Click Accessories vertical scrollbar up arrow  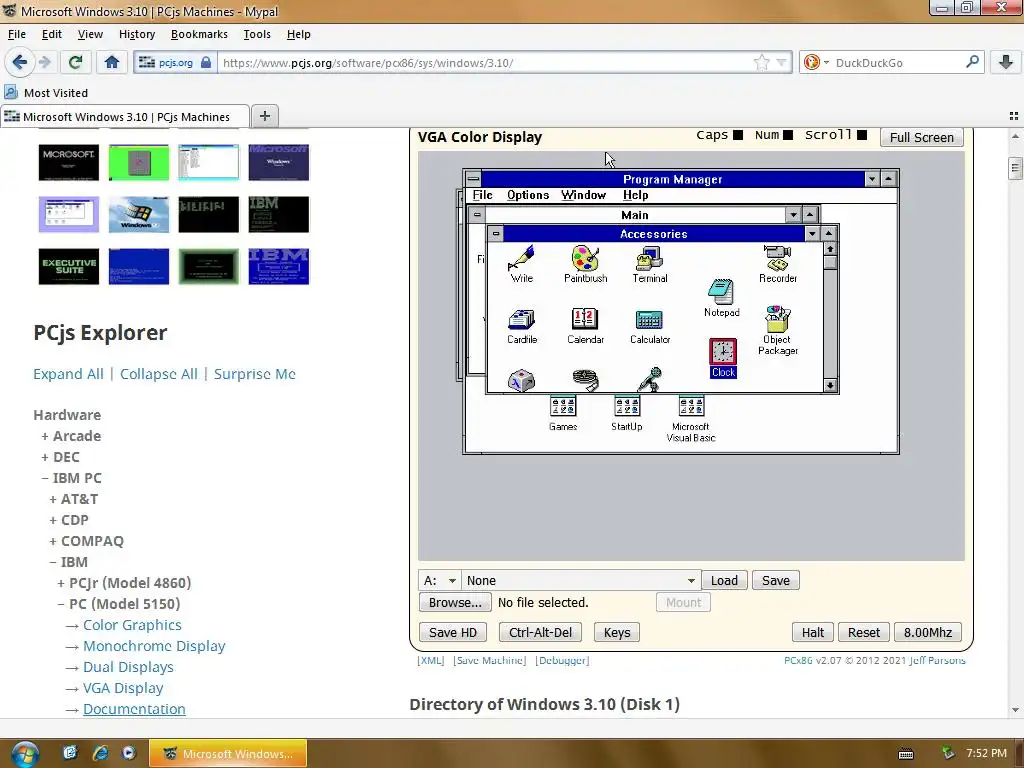pyautogui.click(x=829, y=249)
